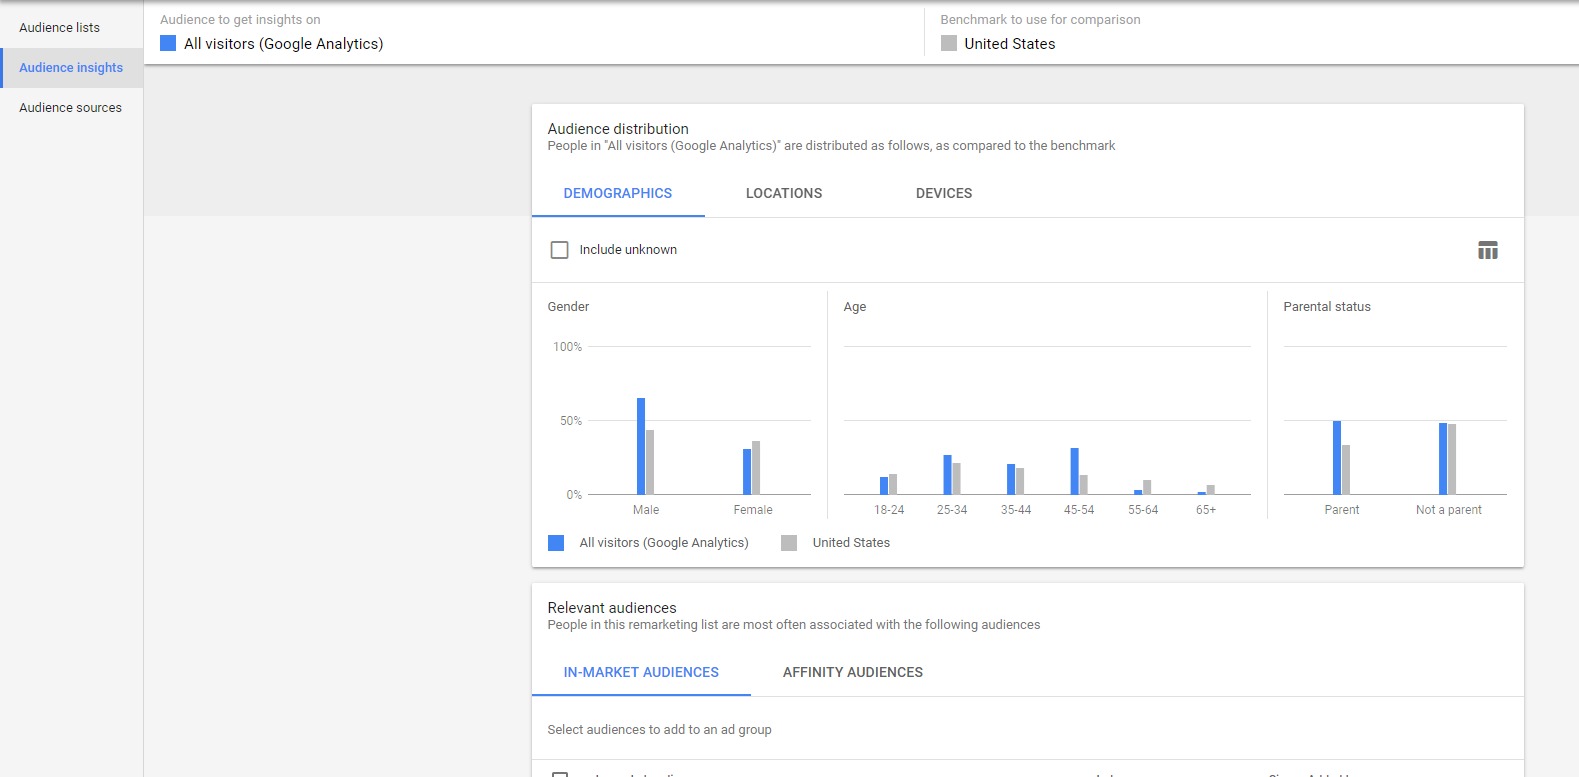The height and width of the screenshot is (777, 1579).
Task: Click the Gender chart title
Action: coord(568,307)
